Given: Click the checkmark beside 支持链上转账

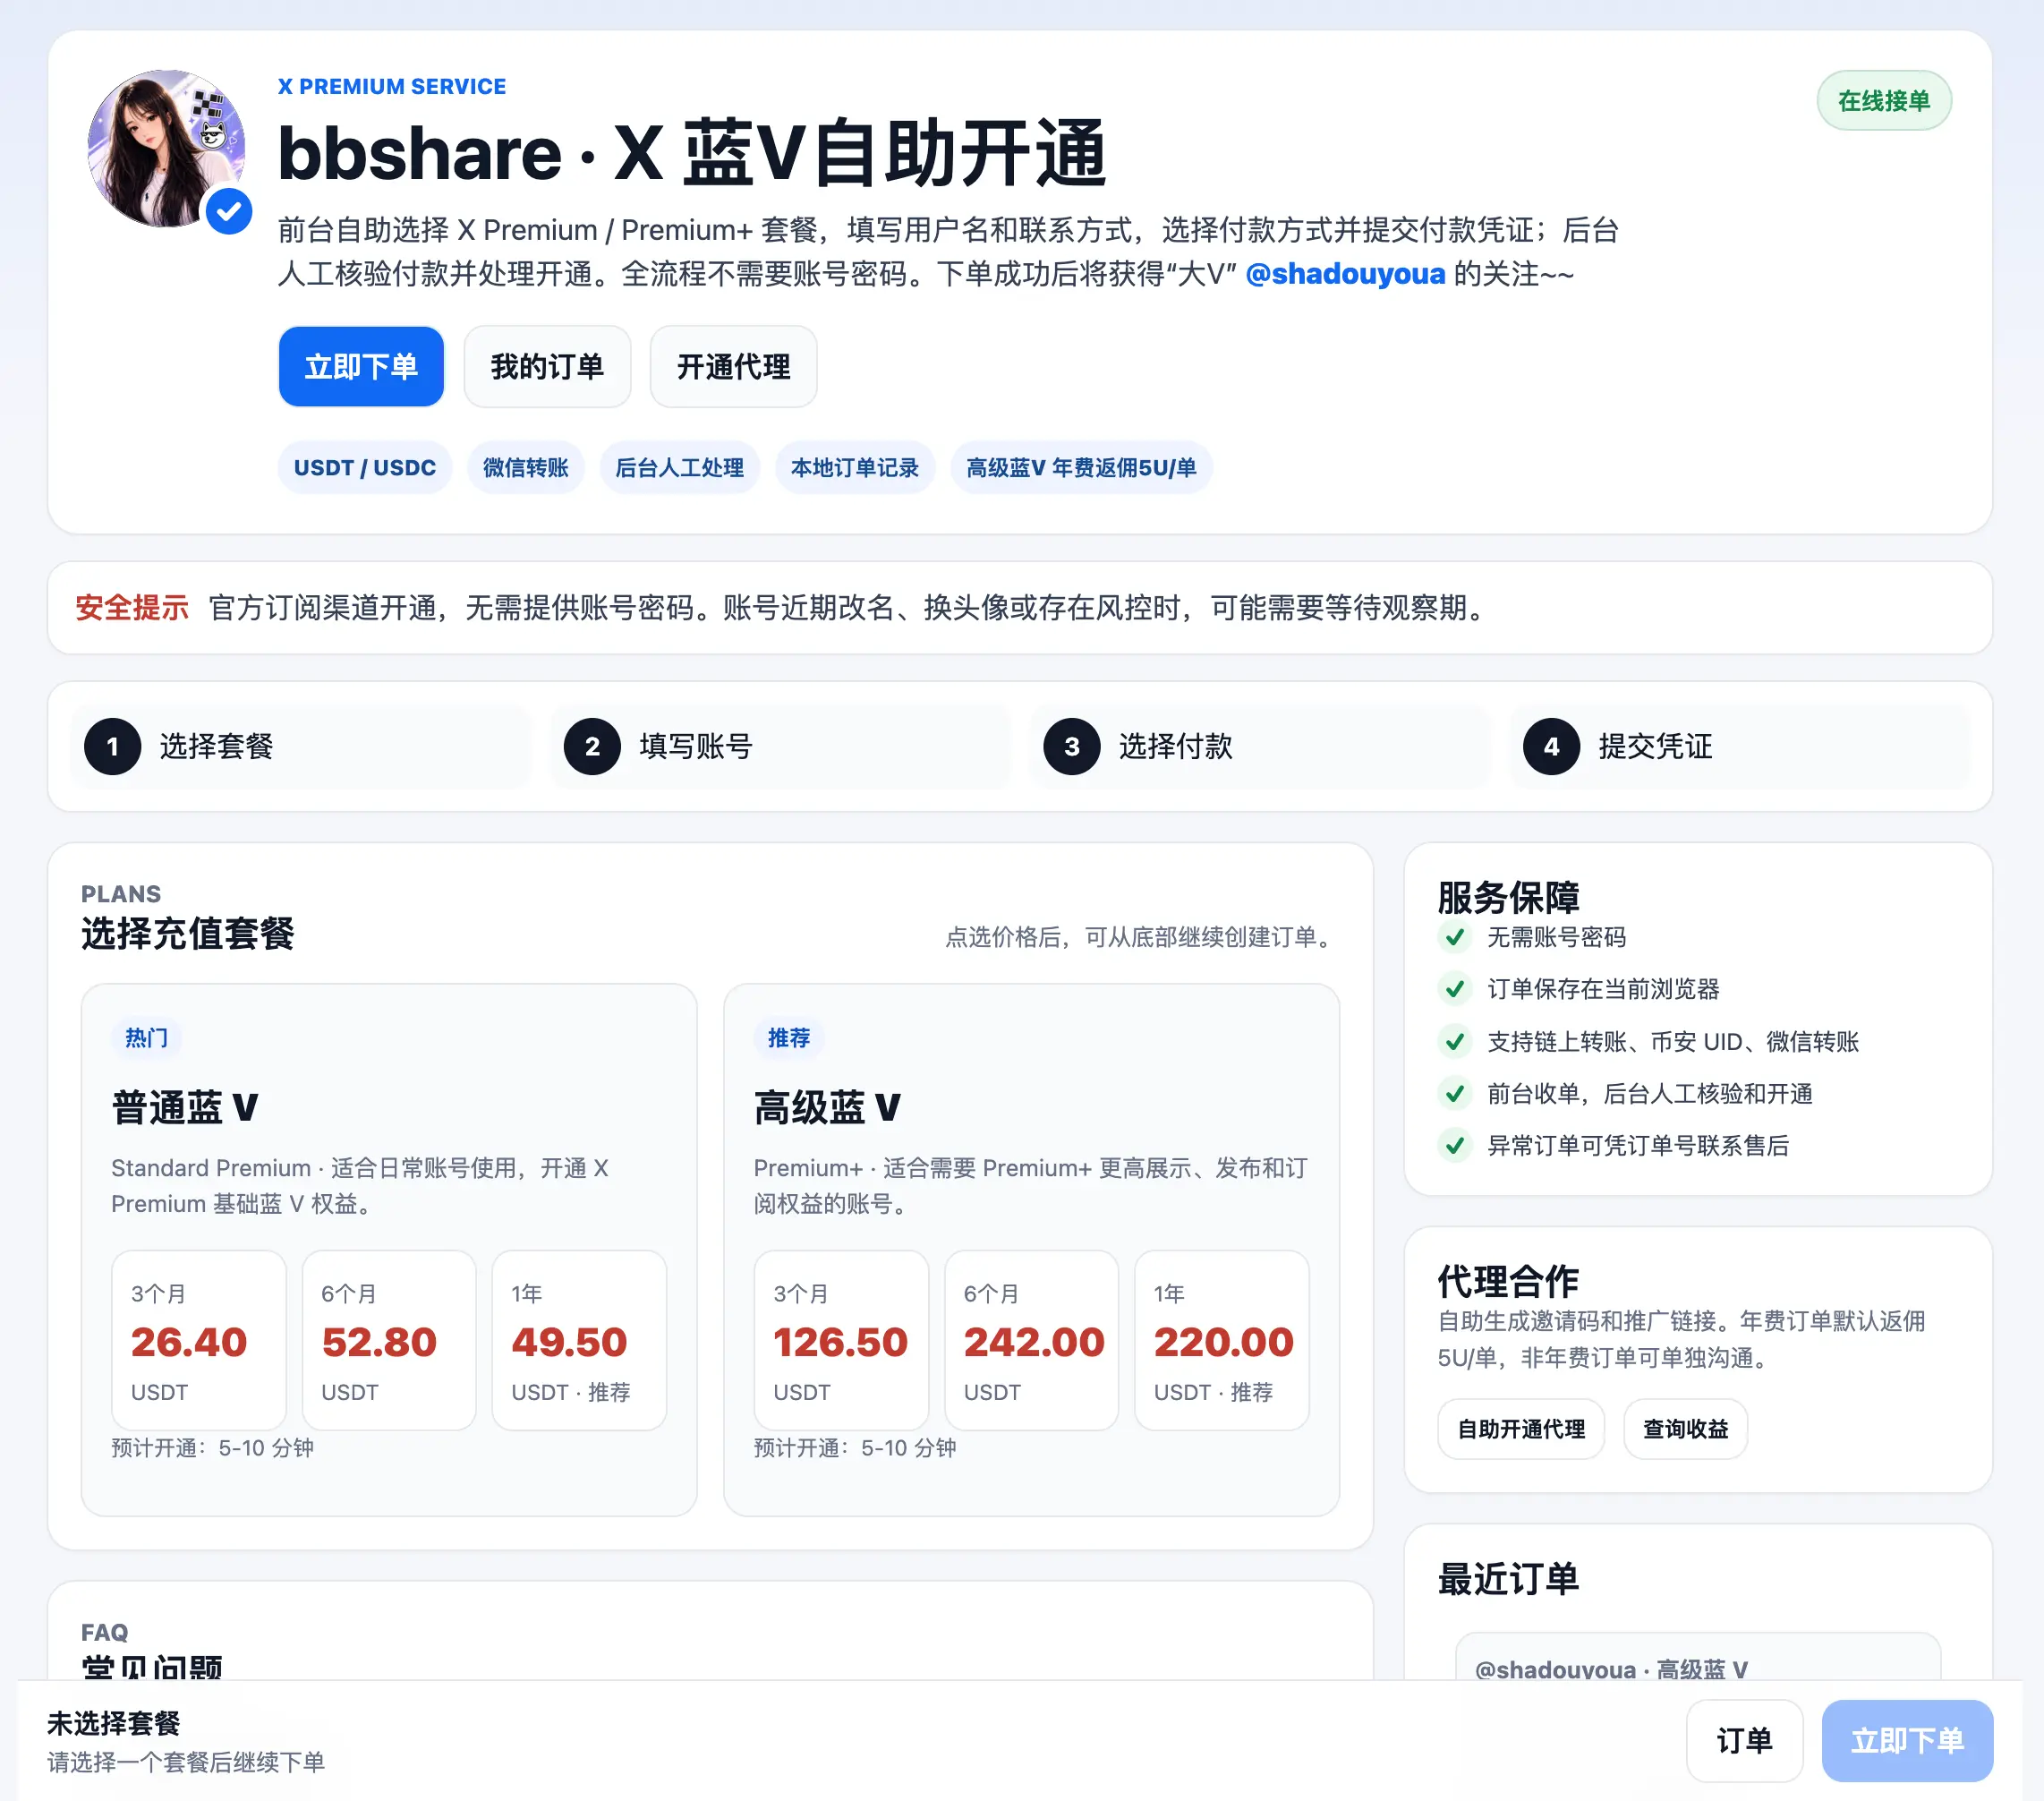Looking at the screenshot, I should 1455,1041.
